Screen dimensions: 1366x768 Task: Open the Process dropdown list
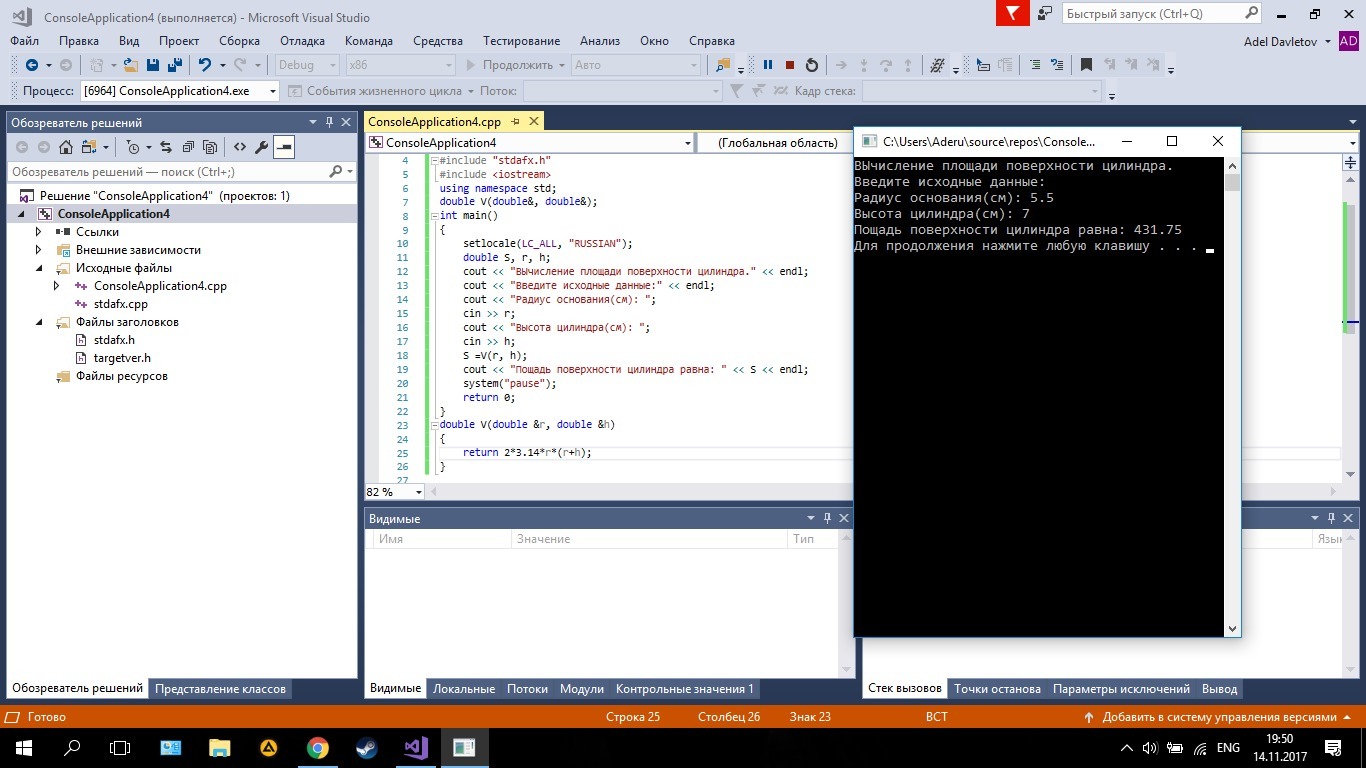[272, 91]
